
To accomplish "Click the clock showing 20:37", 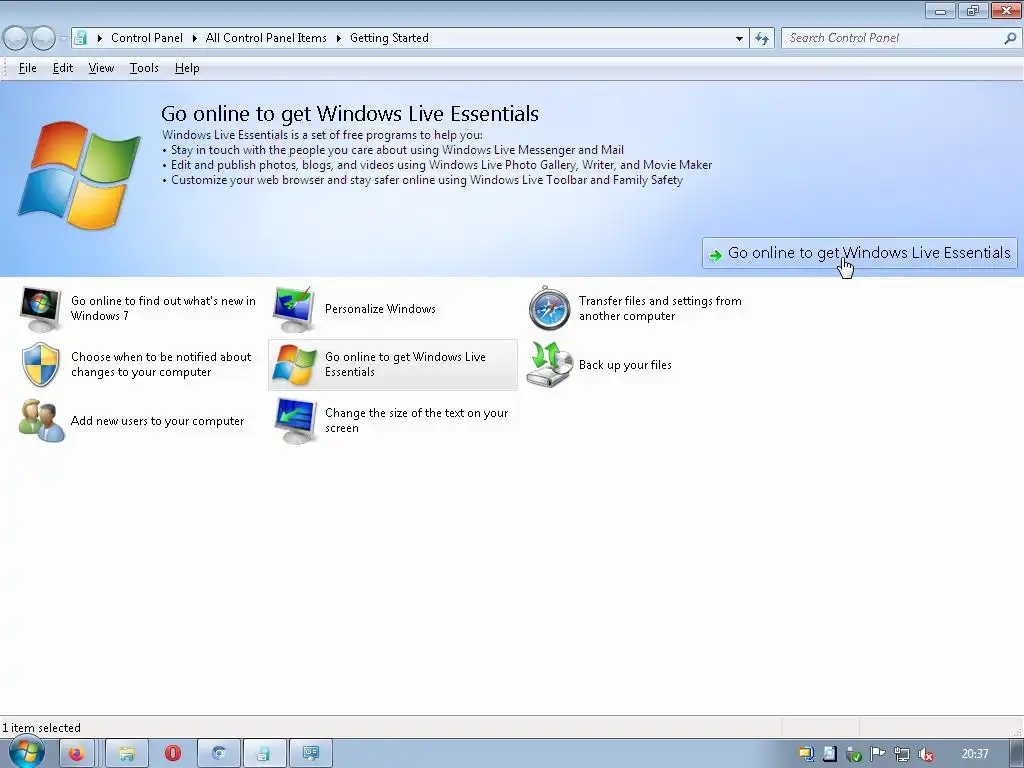I will 975,754.
